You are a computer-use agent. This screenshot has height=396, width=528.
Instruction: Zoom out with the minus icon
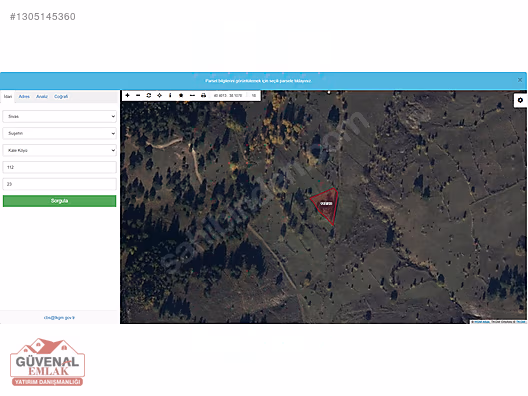(138, 95)
